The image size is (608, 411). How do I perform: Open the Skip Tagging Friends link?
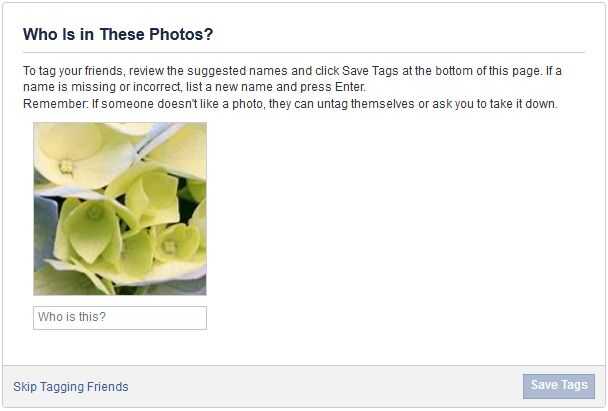point(71,387)
